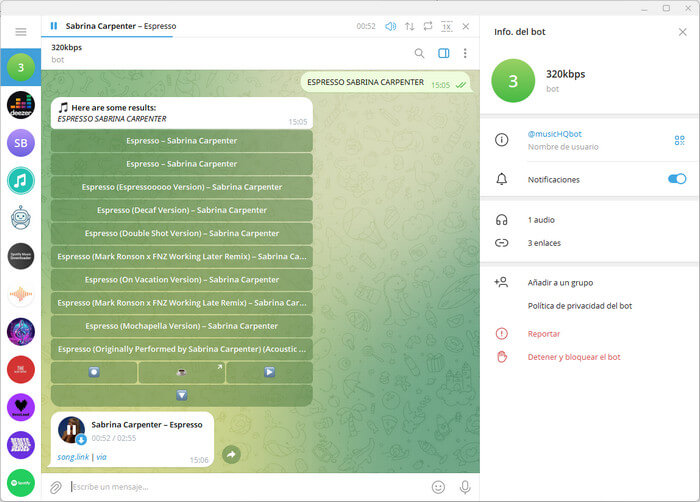Screen dimensions: 700x502
Task: Open the red circle avatar chat
Action: [21, 369]
